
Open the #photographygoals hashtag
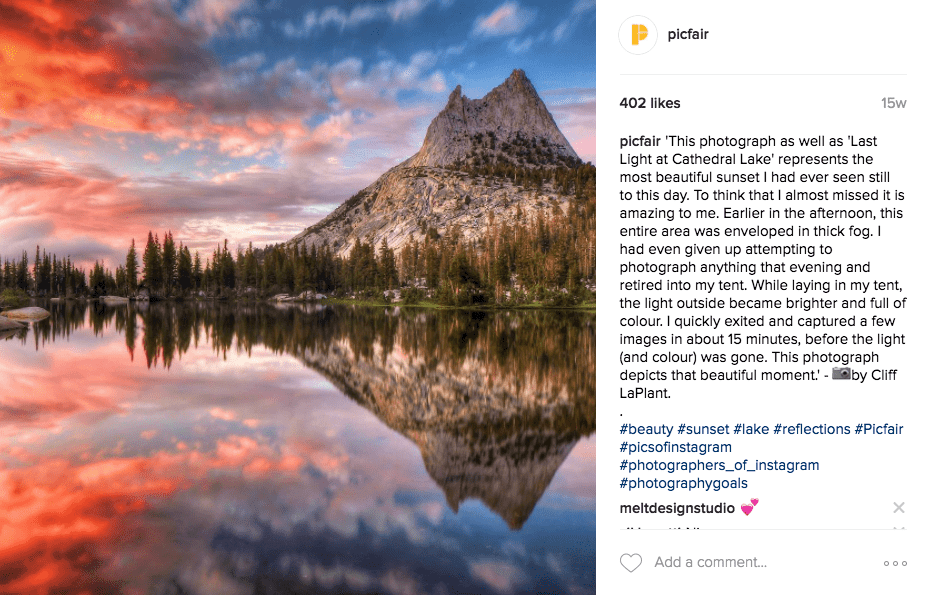pyautogui.click(x=683, y=483)
